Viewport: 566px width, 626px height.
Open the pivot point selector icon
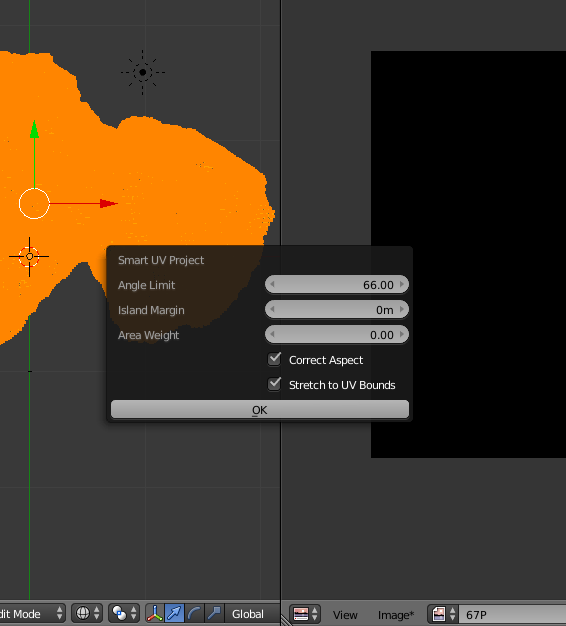click(x=124, y=613)
